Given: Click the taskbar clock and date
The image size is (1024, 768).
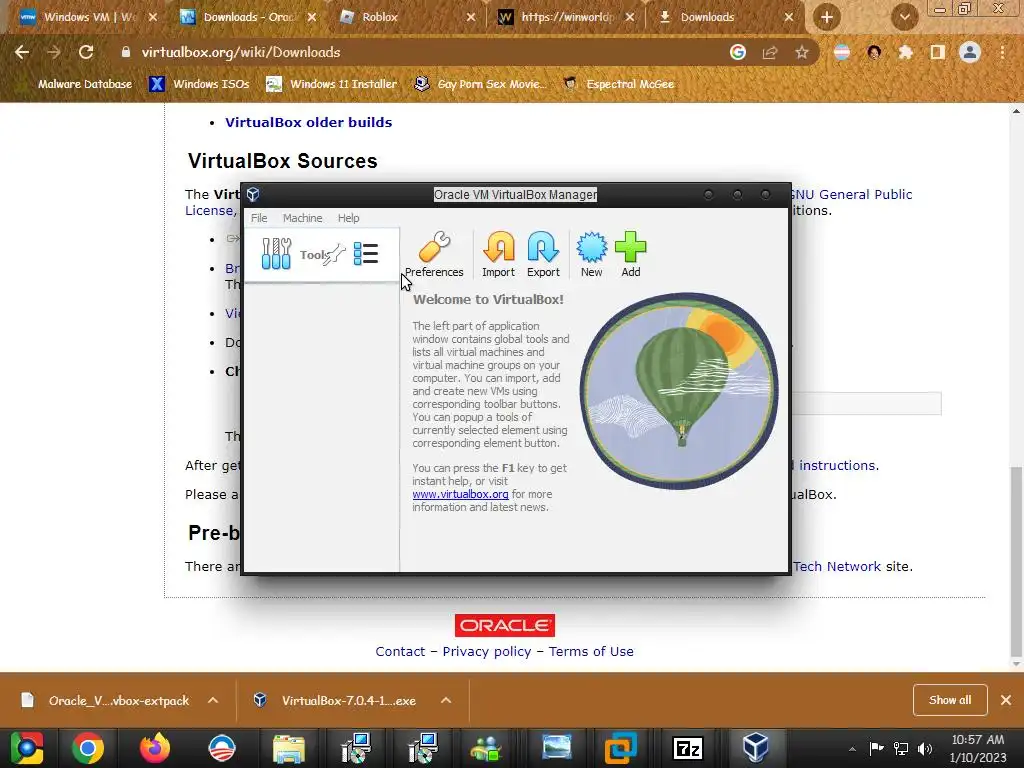Looking at the screenshot, I should [x=978, y=748].
